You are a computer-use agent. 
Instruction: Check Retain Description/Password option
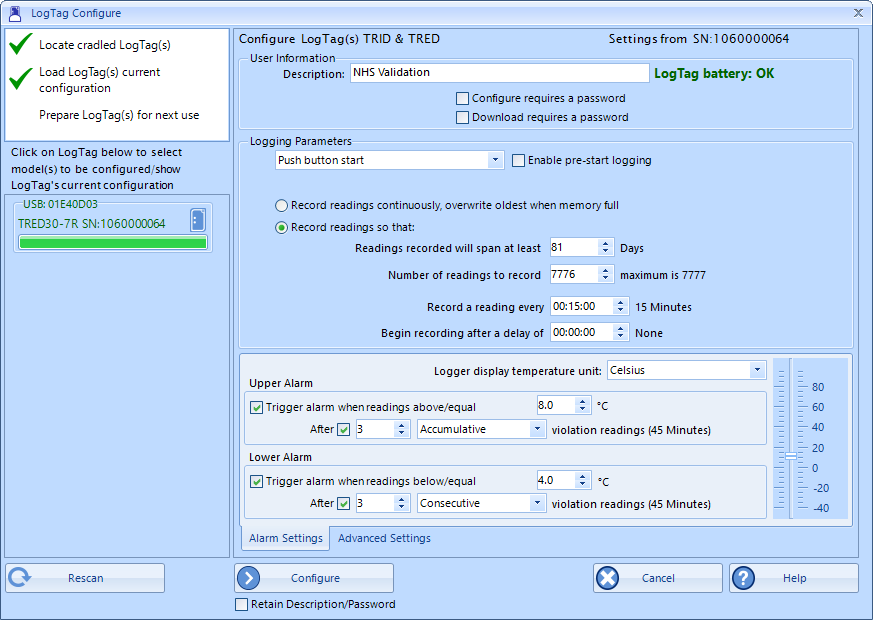tap(241, 604)
